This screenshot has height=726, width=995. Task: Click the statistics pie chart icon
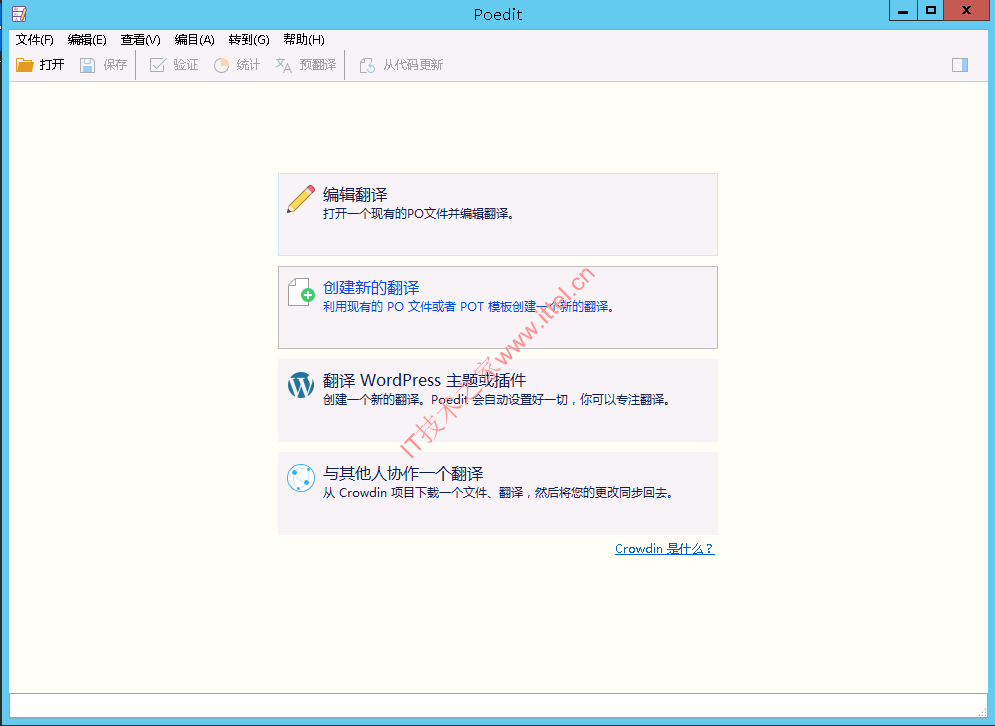(x=221, y=65)
